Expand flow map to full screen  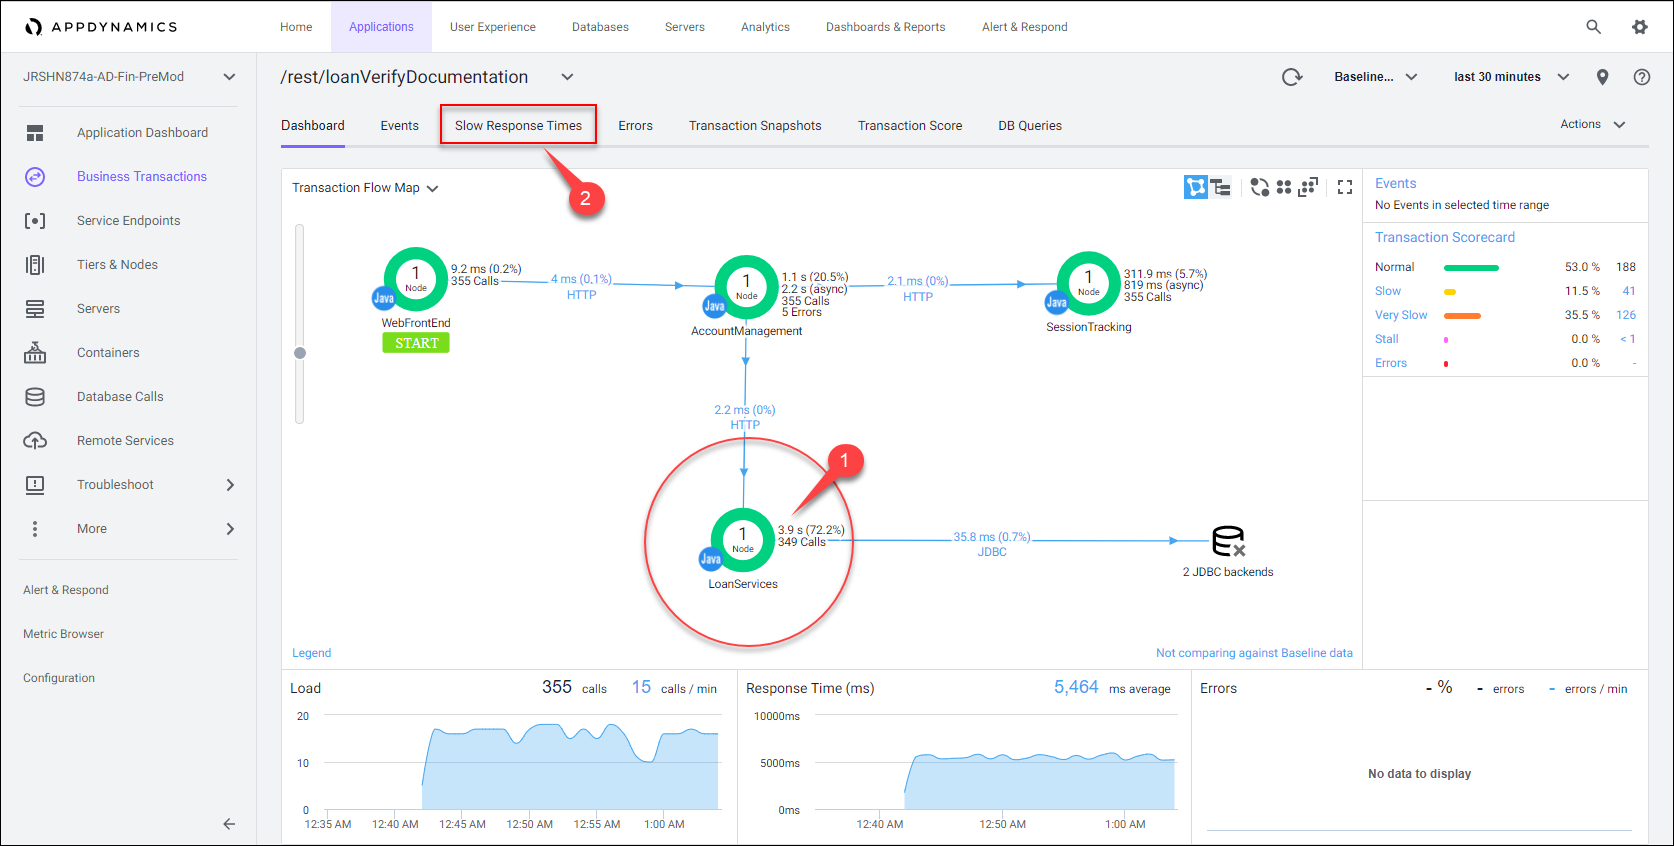point(1345,187)
